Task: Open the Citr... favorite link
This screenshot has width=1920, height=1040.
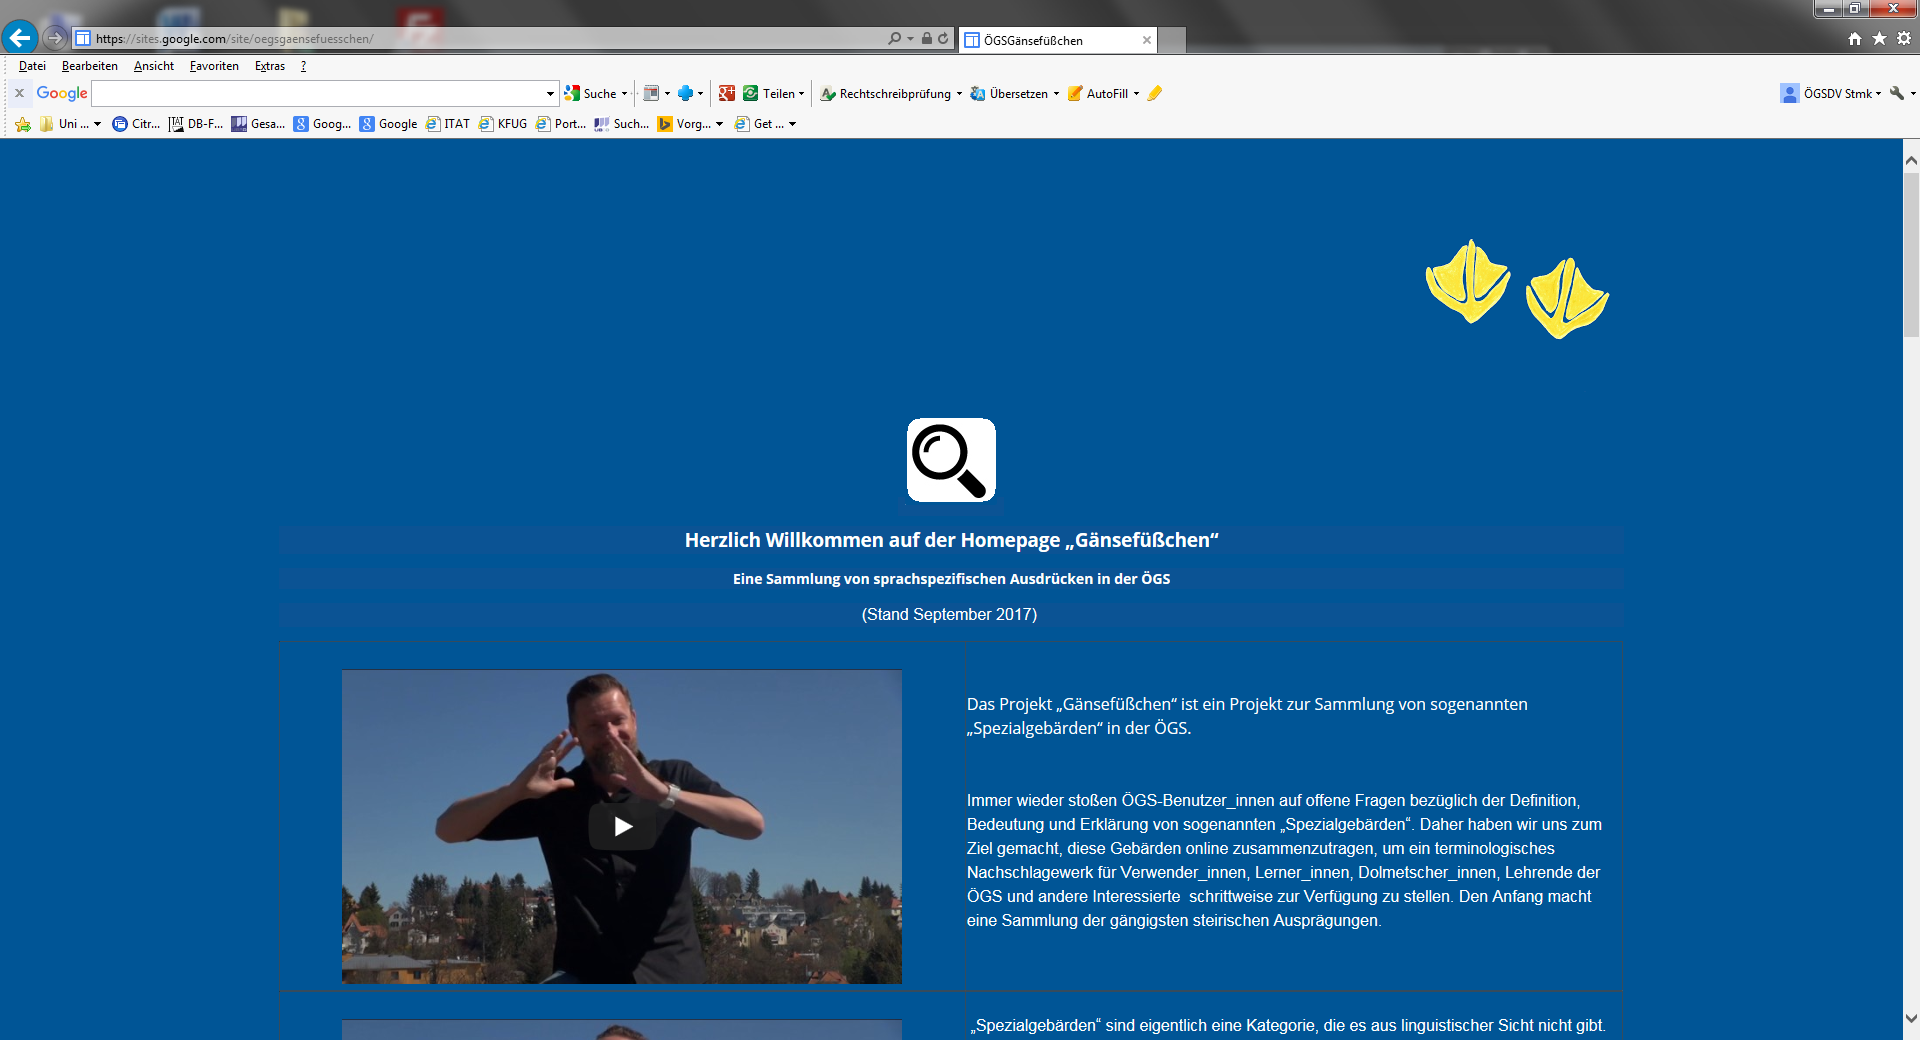Action: tap(136, 124)
